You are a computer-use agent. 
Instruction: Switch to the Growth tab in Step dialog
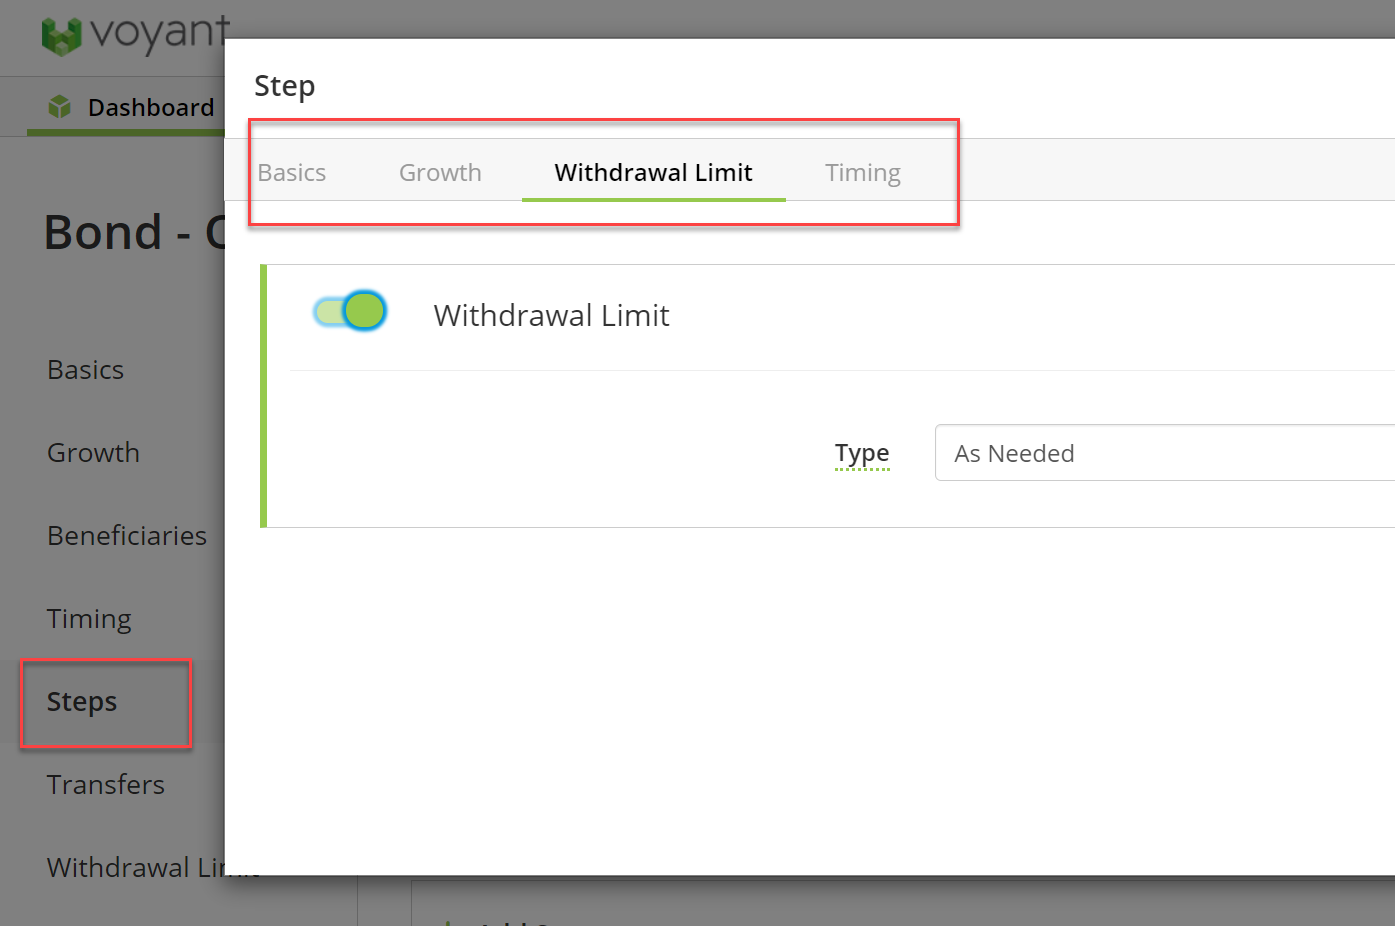(440, 172)
